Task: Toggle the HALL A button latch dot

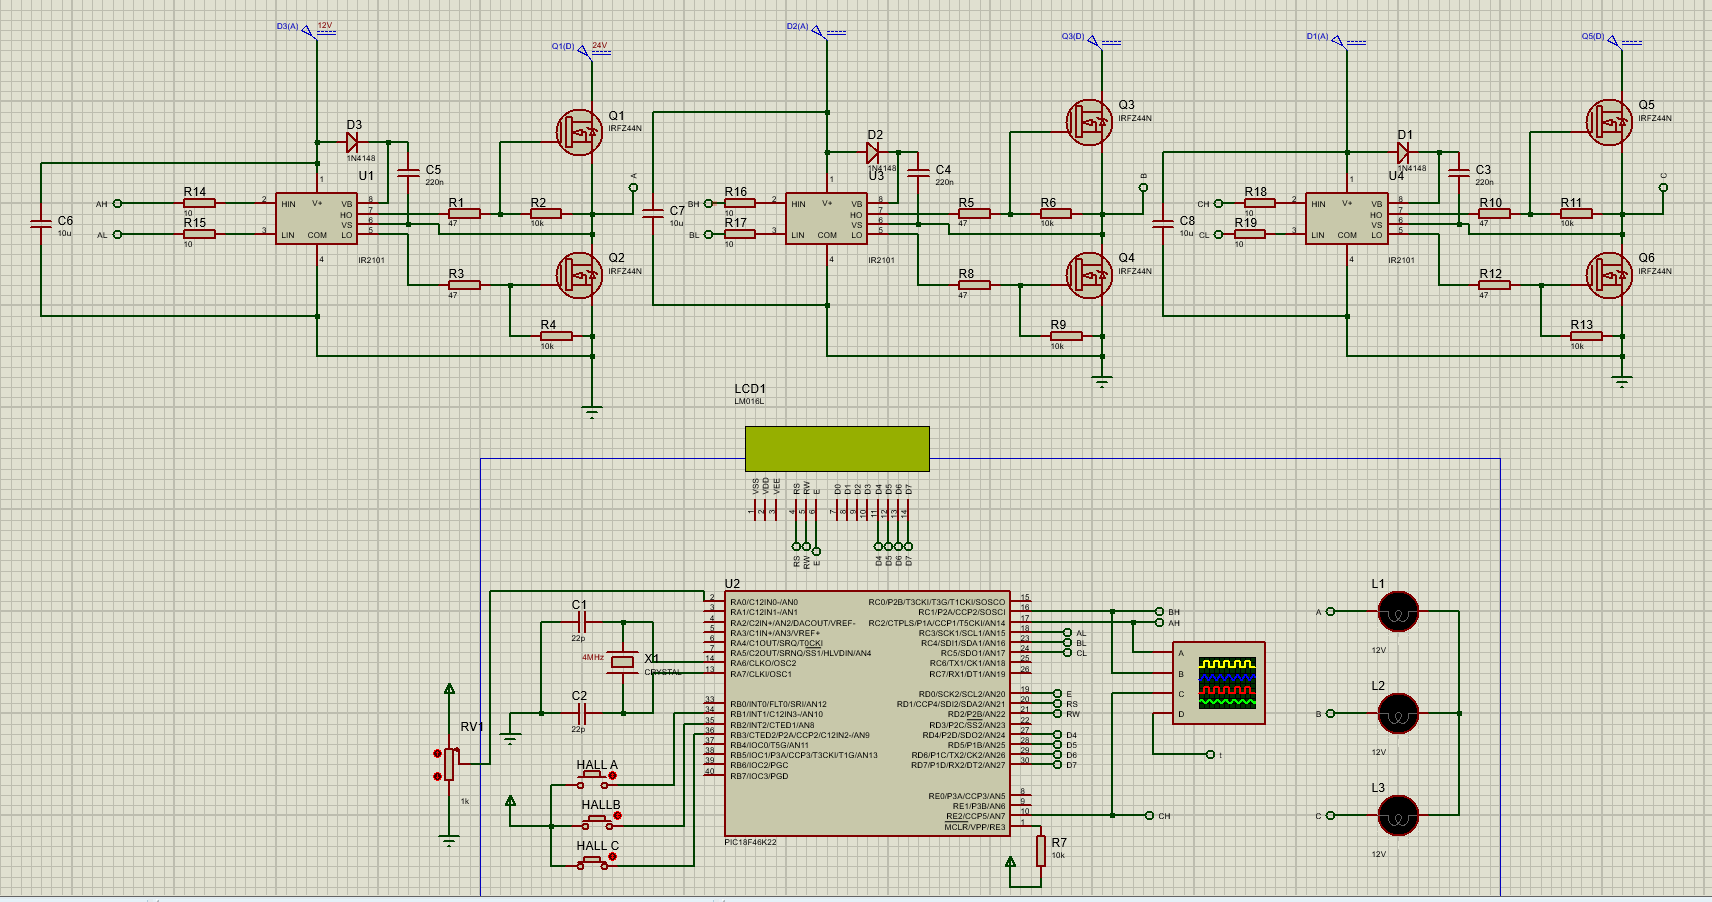Action: pos(614,775)
